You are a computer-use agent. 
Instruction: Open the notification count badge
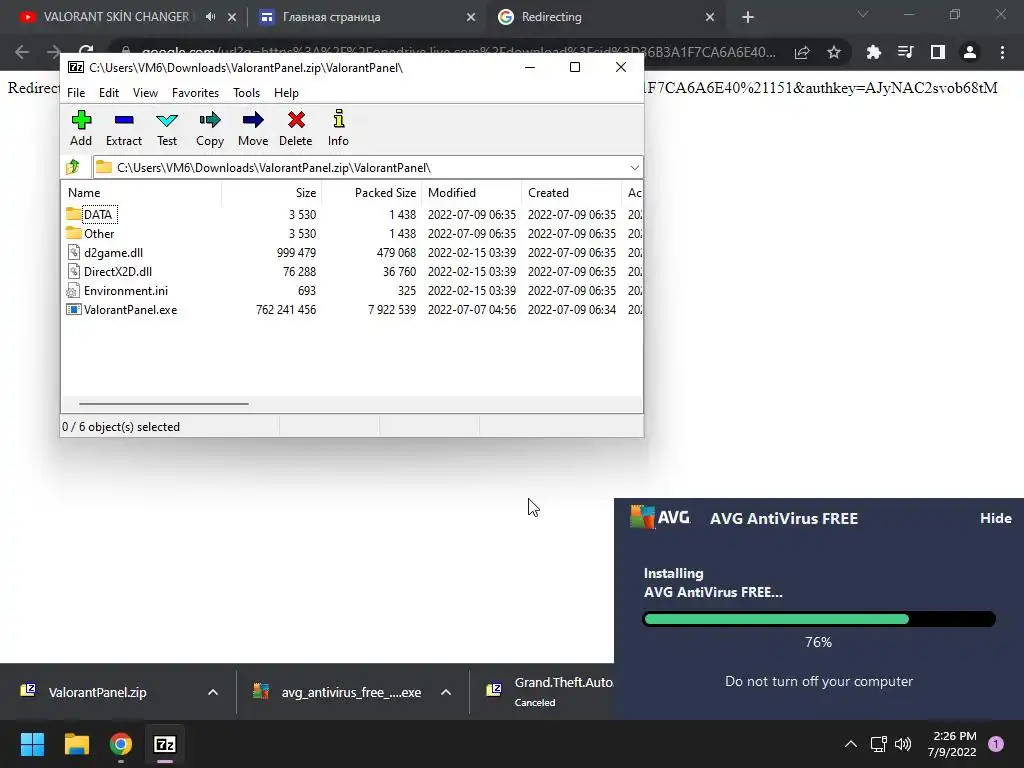[996, 744]
